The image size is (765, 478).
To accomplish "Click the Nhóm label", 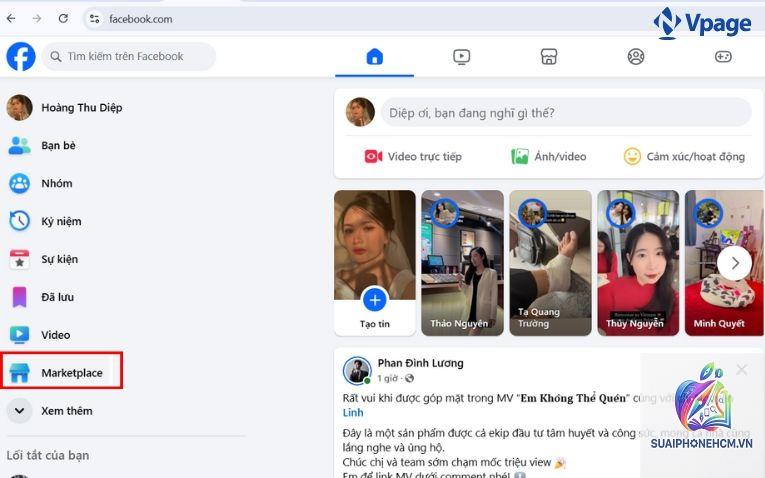I will pyautogui.click(x=57, y=183).
